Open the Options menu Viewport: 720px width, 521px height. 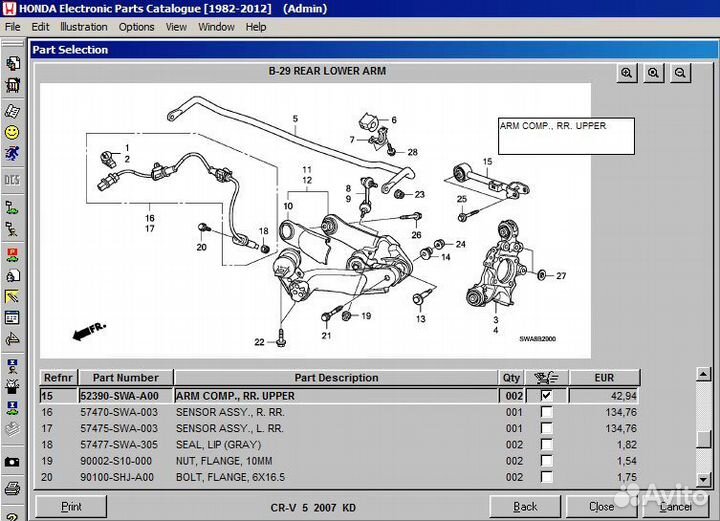pos(136,27)
